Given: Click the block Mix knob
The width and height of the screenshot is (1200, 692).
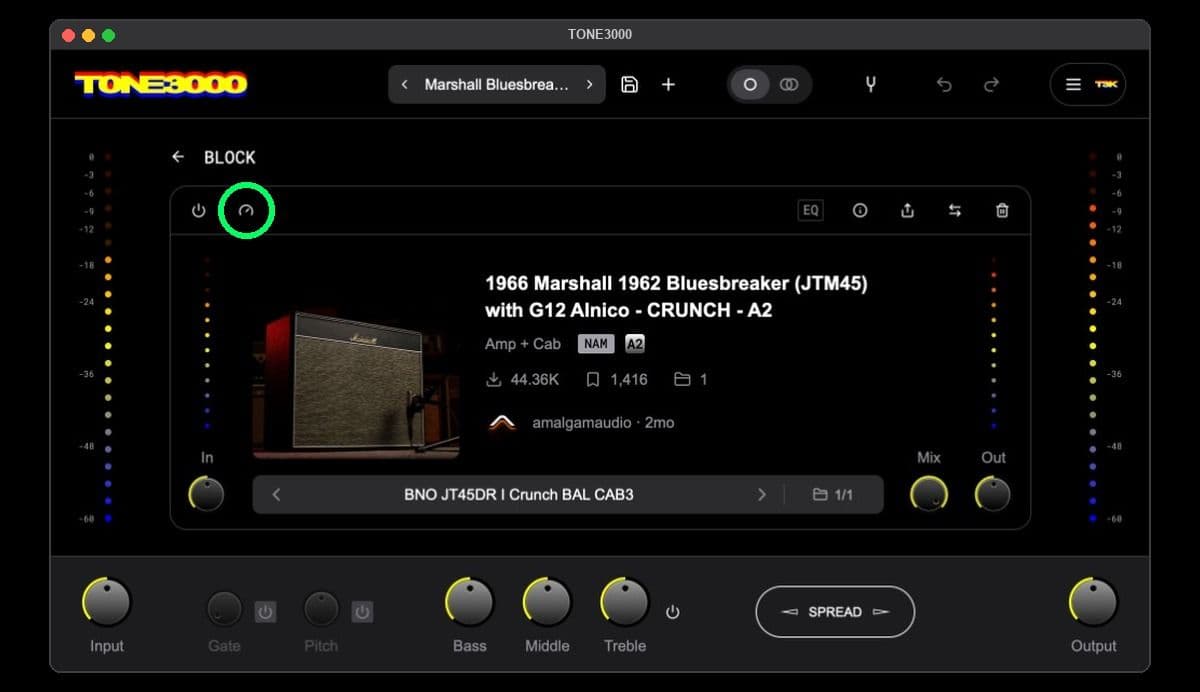Looking at the screenshot, I should [x=929, y=493].
